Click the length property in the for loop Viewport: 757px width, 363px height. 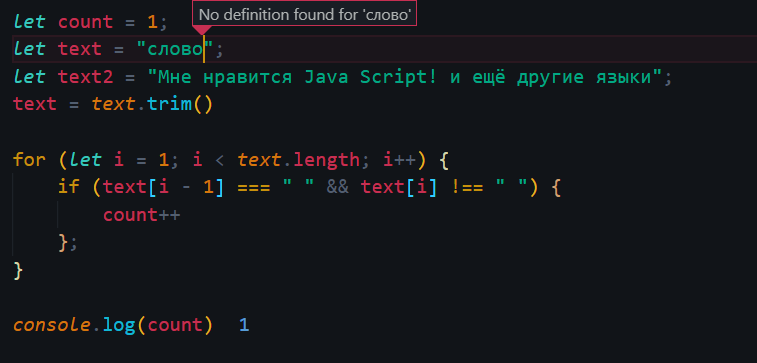[x=326, y=160]
